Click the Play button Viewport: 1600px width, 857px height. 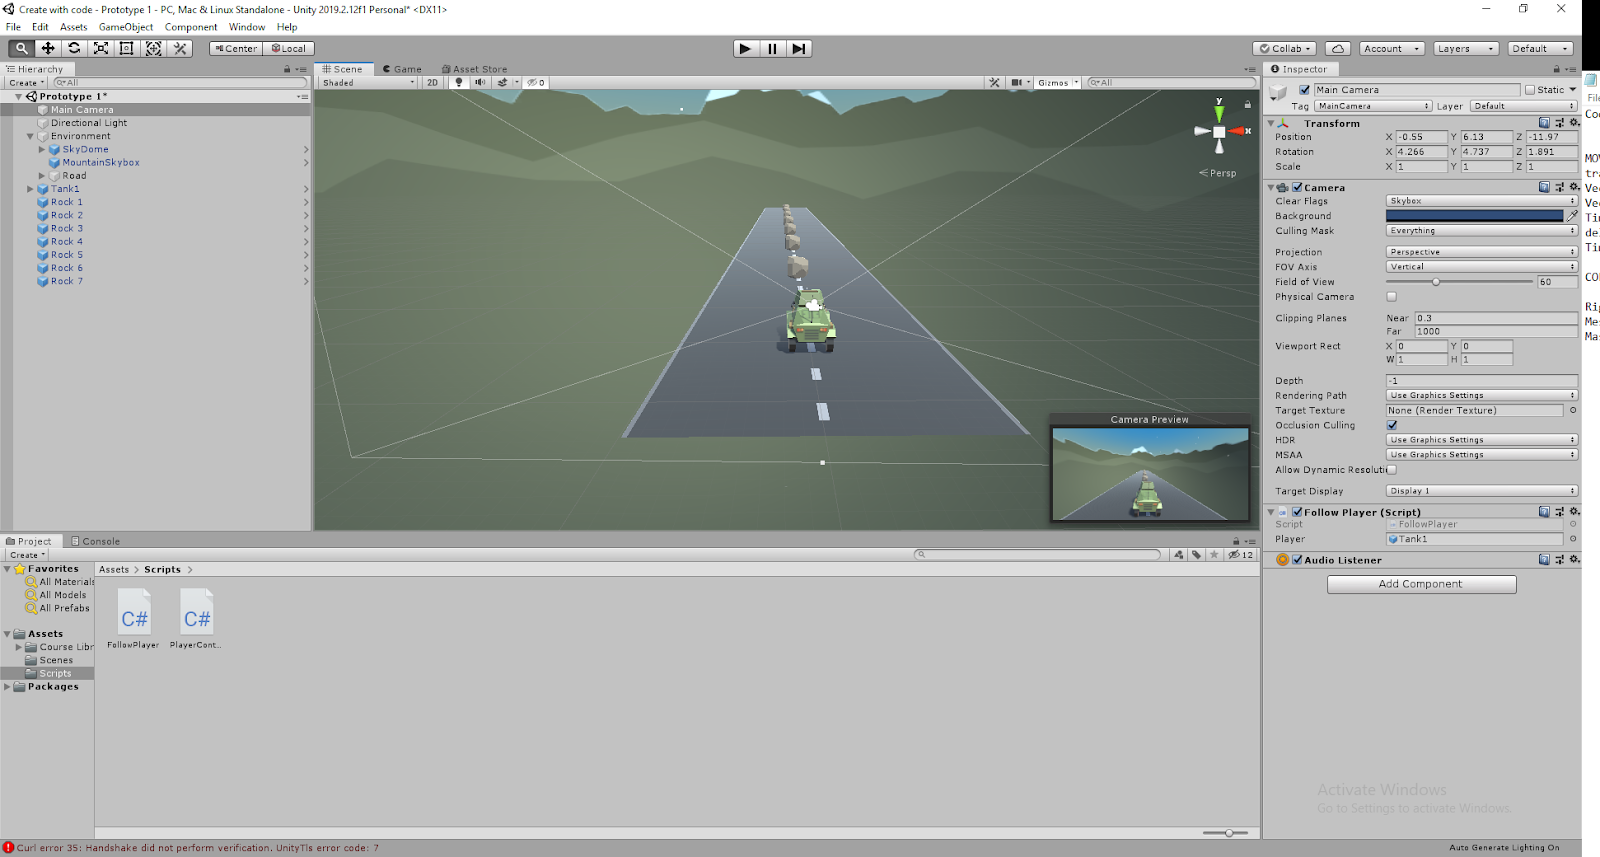[x=745, y=48]
